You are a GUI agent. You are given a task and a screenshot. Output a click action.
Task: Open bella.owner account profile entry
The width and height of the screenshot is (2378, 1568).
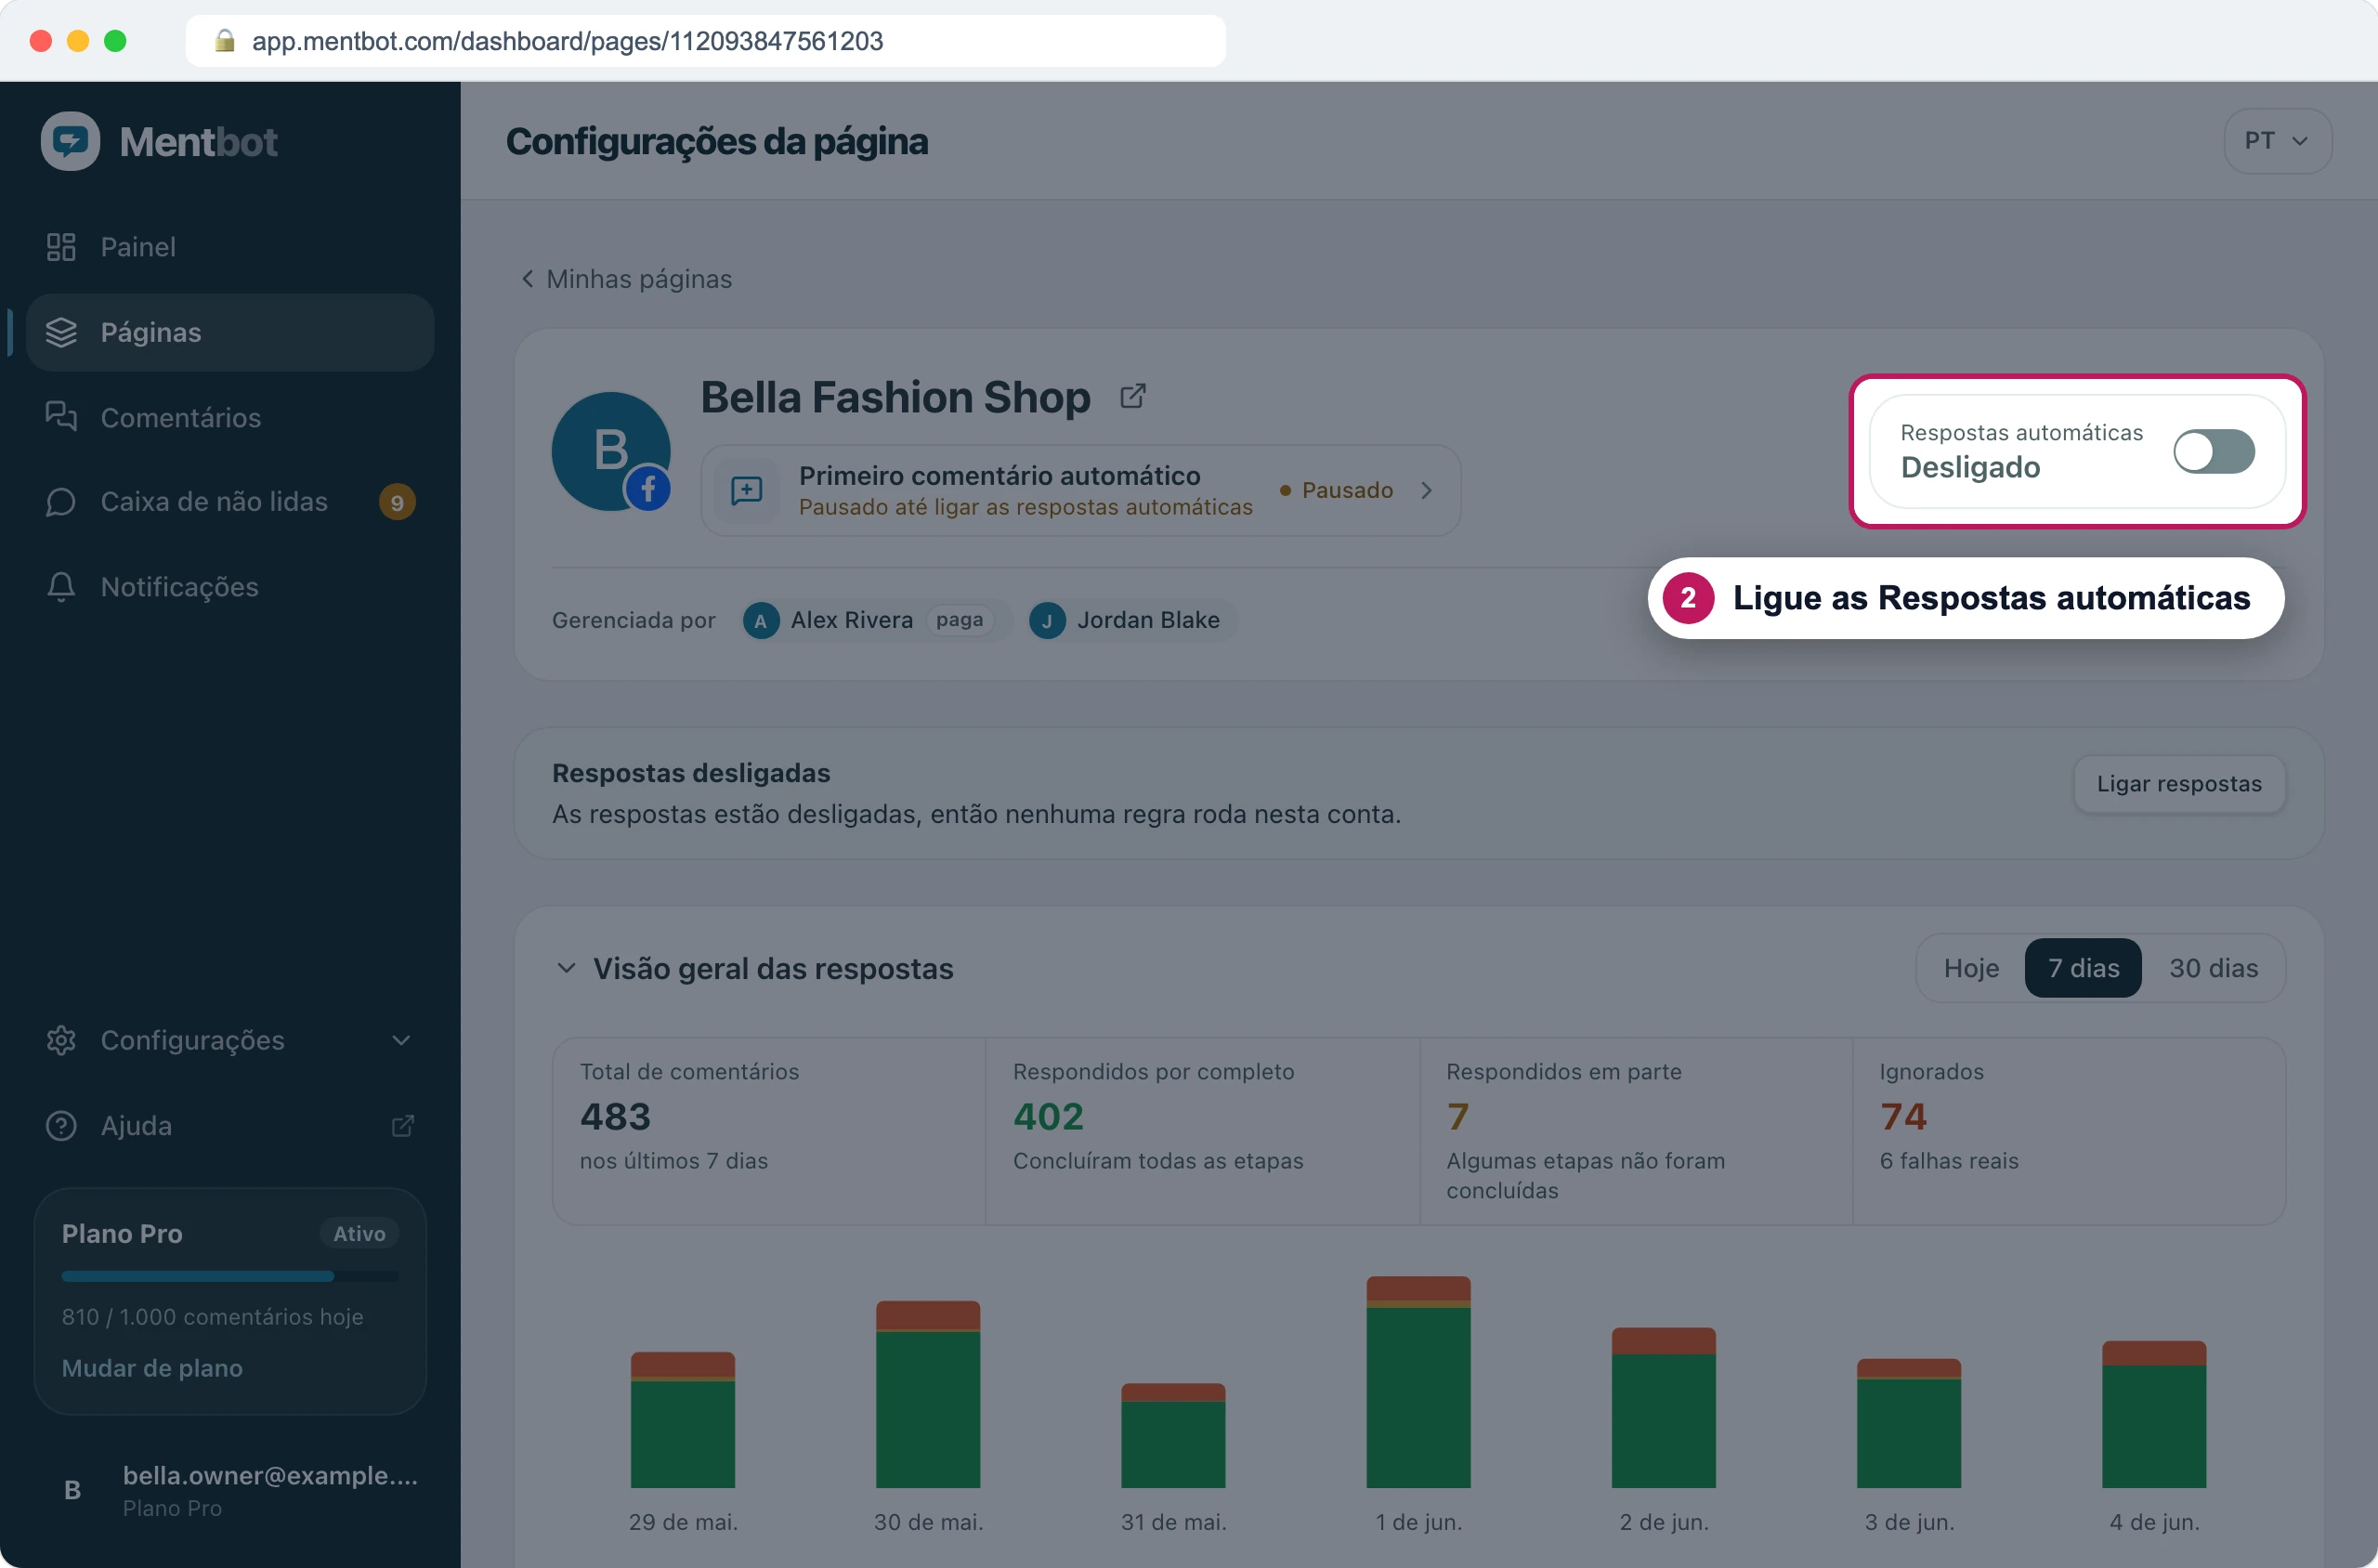pyautogui.click(x=230, y=1490)
